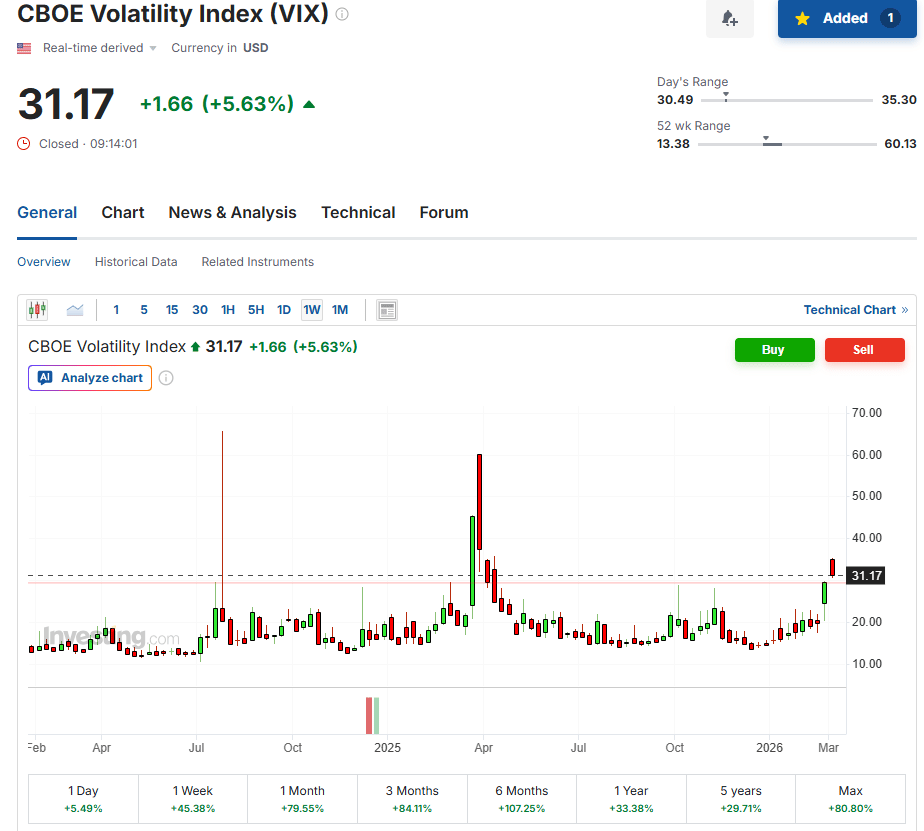
Task: Select the Max performance range
Action: [x=850, y=799]
